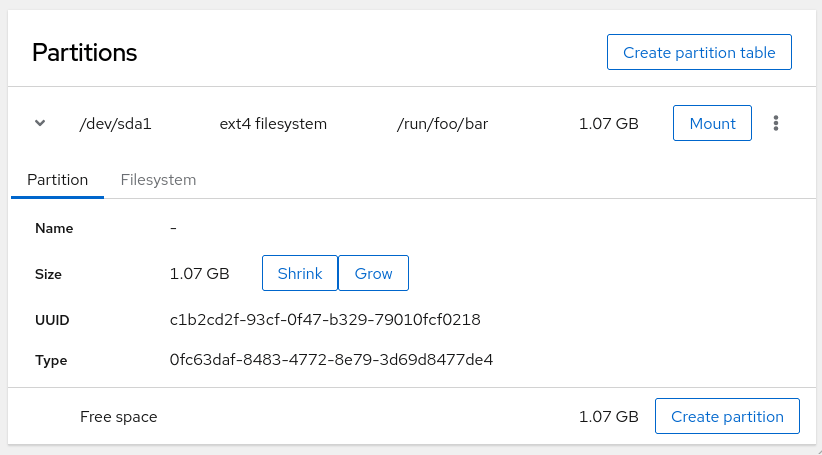Click the 1.07 GB size beside the Shrink button
This screenshot has height=455, width=822.
pos(200,273)
